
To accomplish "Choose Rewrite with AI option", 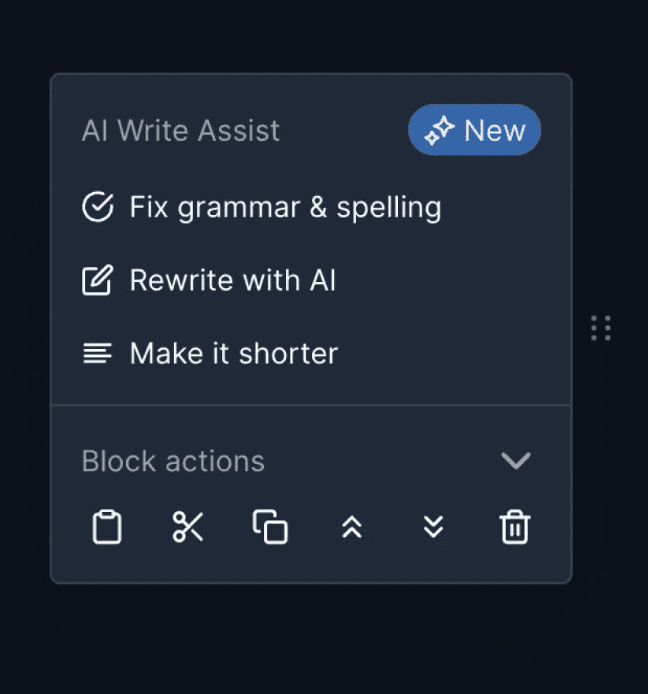I will click(232, 281).
